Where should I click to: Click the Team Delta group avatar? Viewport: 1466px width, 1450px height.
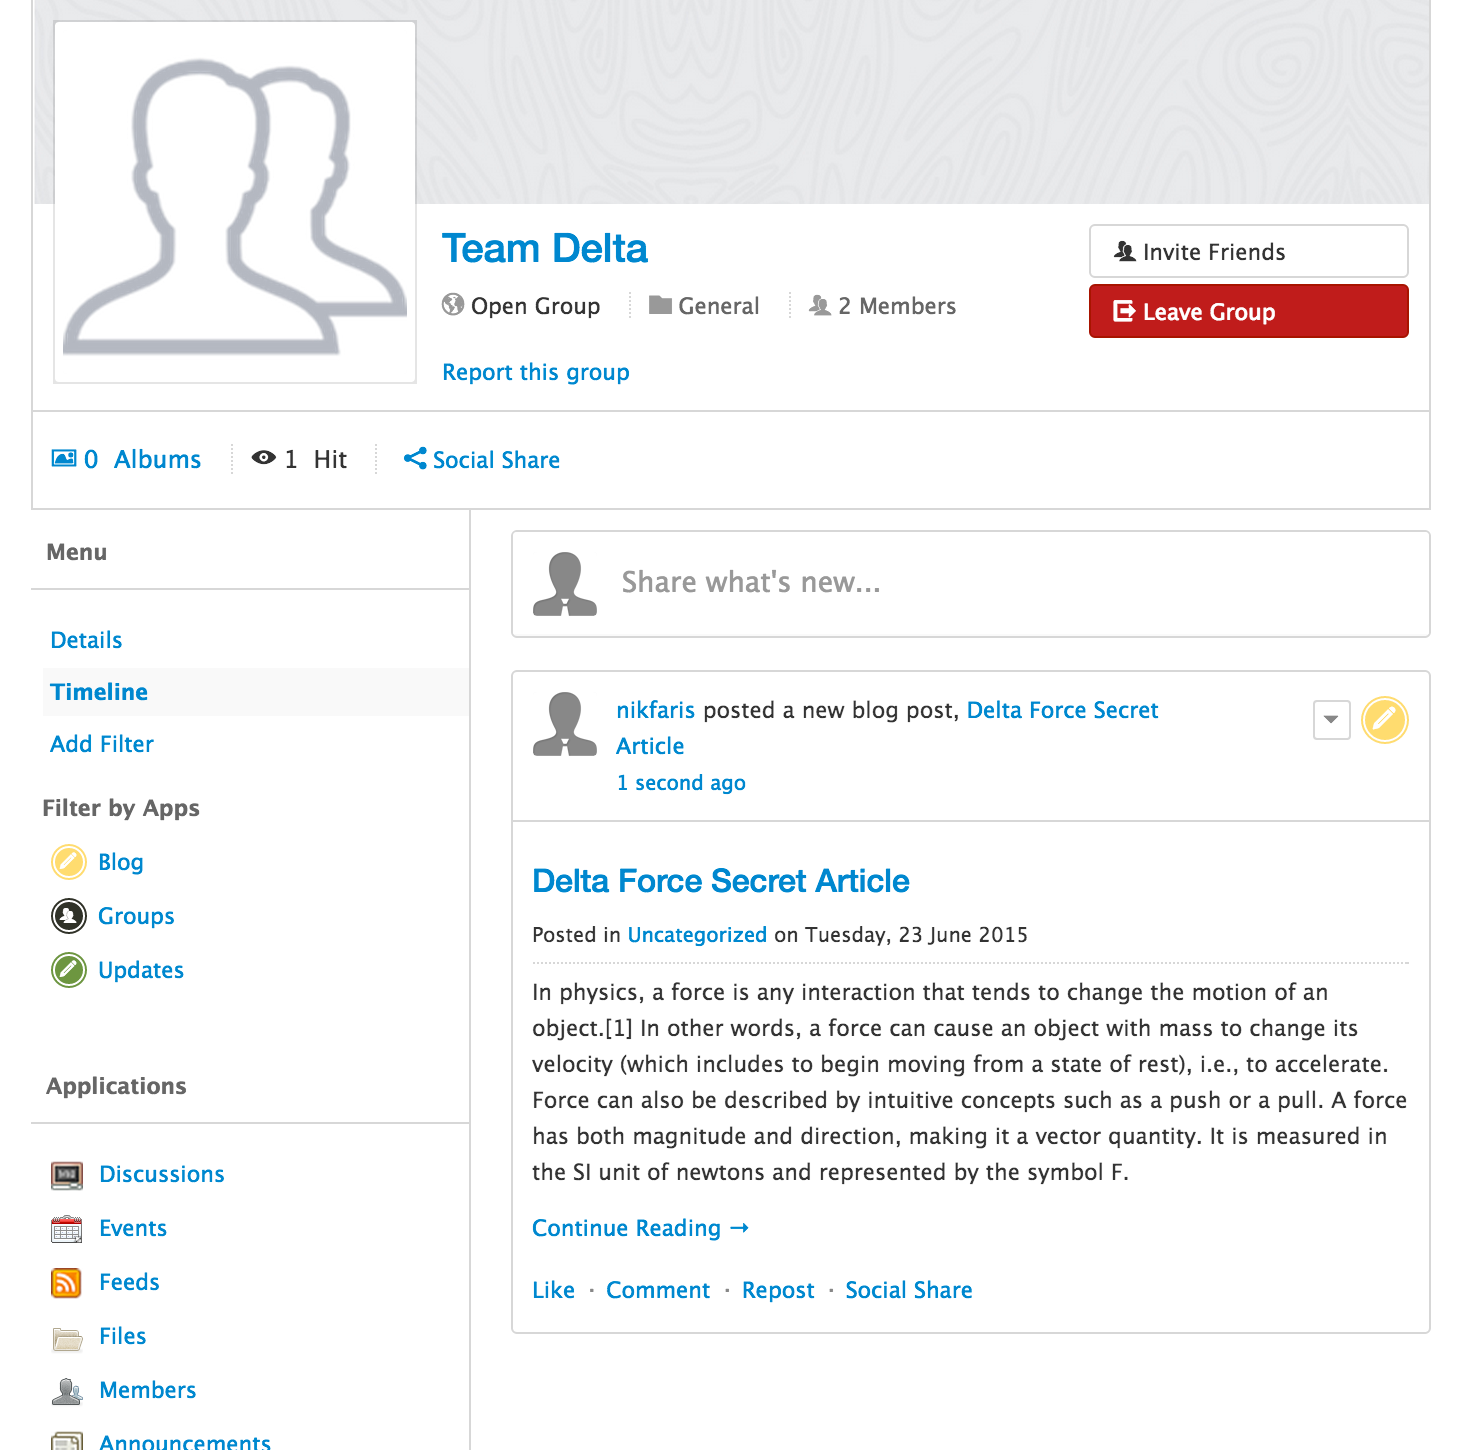235,203
